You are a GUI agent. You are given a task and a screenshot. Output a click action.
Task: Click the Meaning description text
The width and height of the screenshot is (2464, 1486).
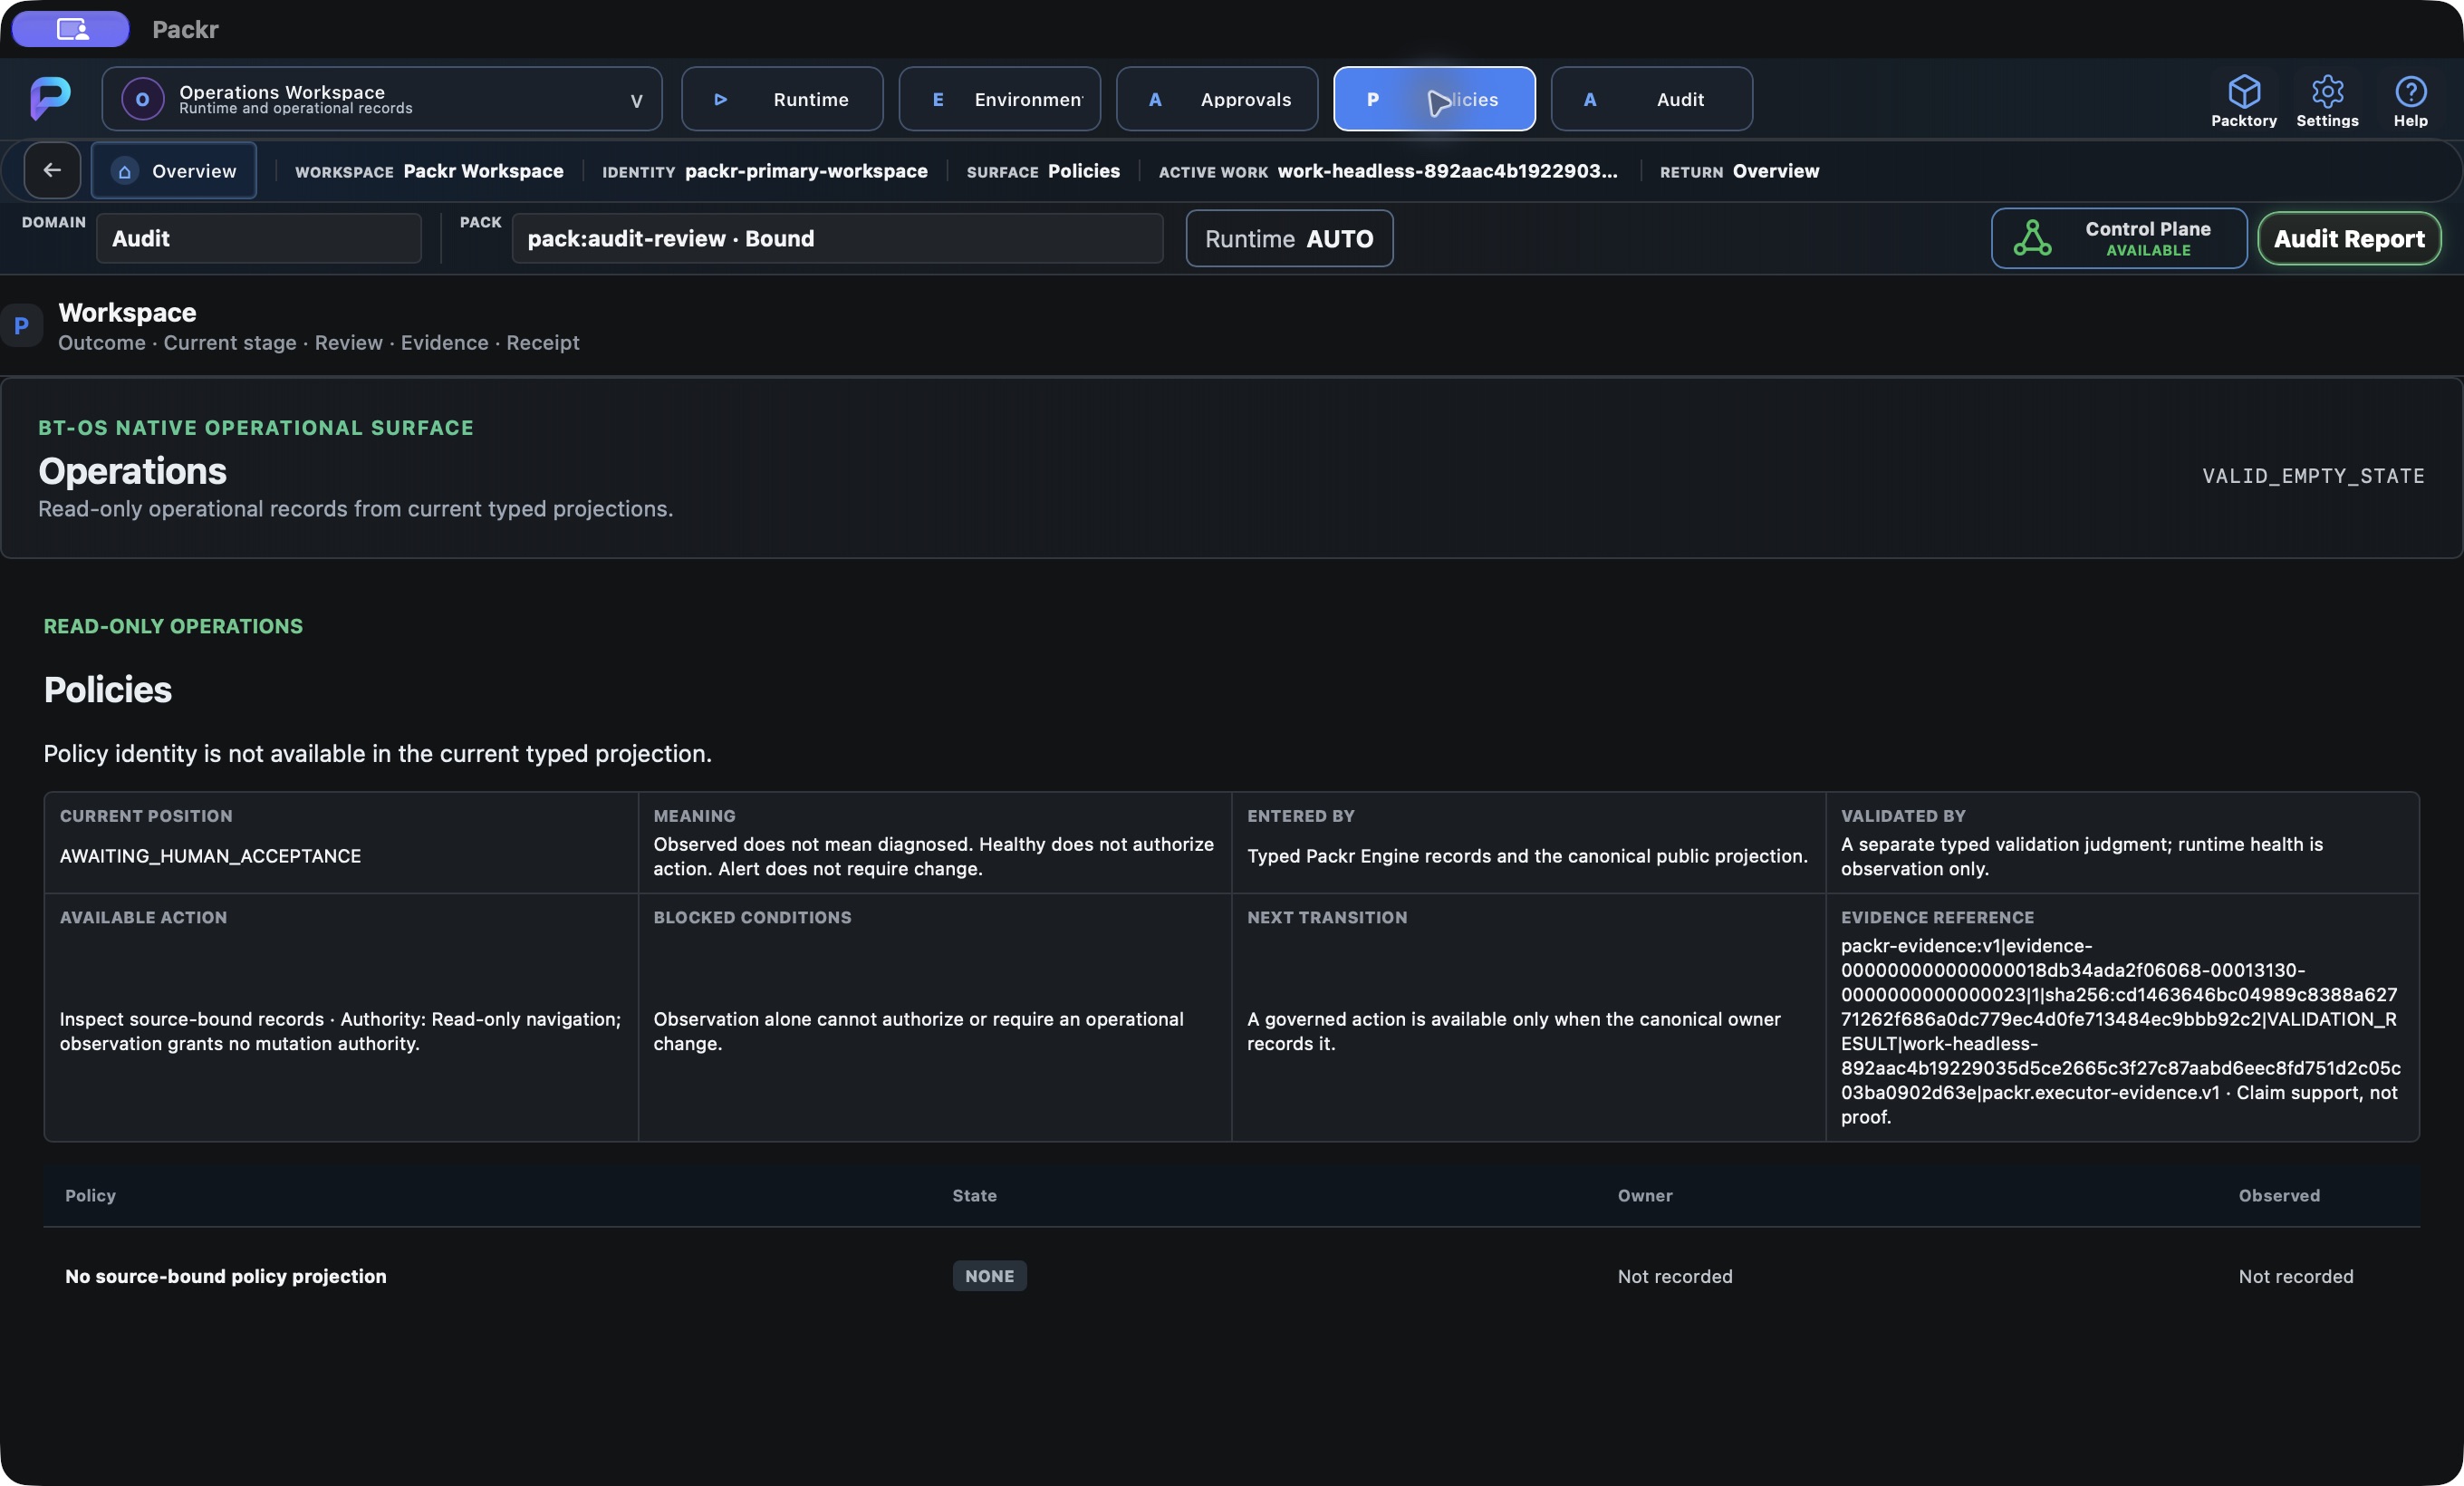933,856
